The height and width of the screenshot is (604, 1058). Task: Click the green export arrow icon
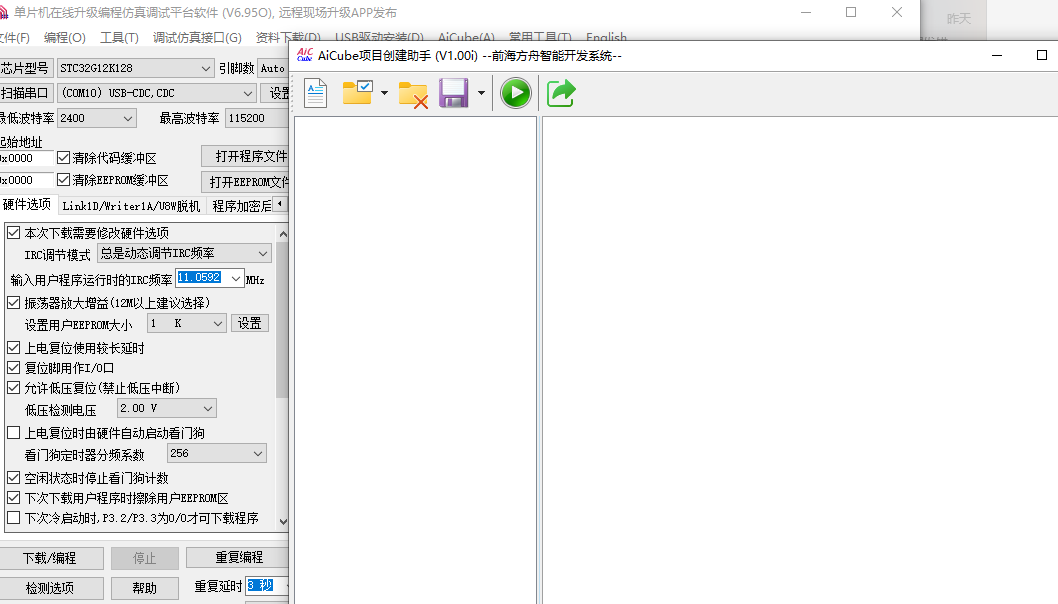coord(561,93)
